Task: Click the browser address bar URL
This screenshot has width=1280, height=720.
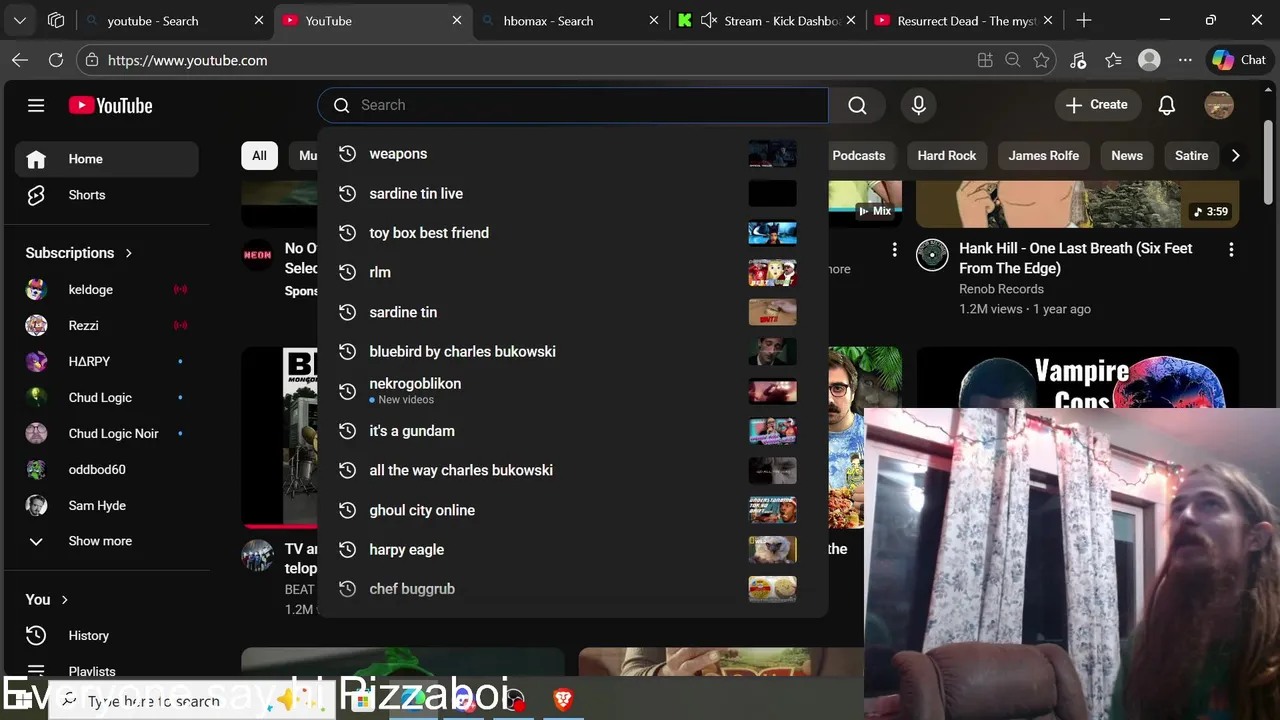Action: pos(187,60)
